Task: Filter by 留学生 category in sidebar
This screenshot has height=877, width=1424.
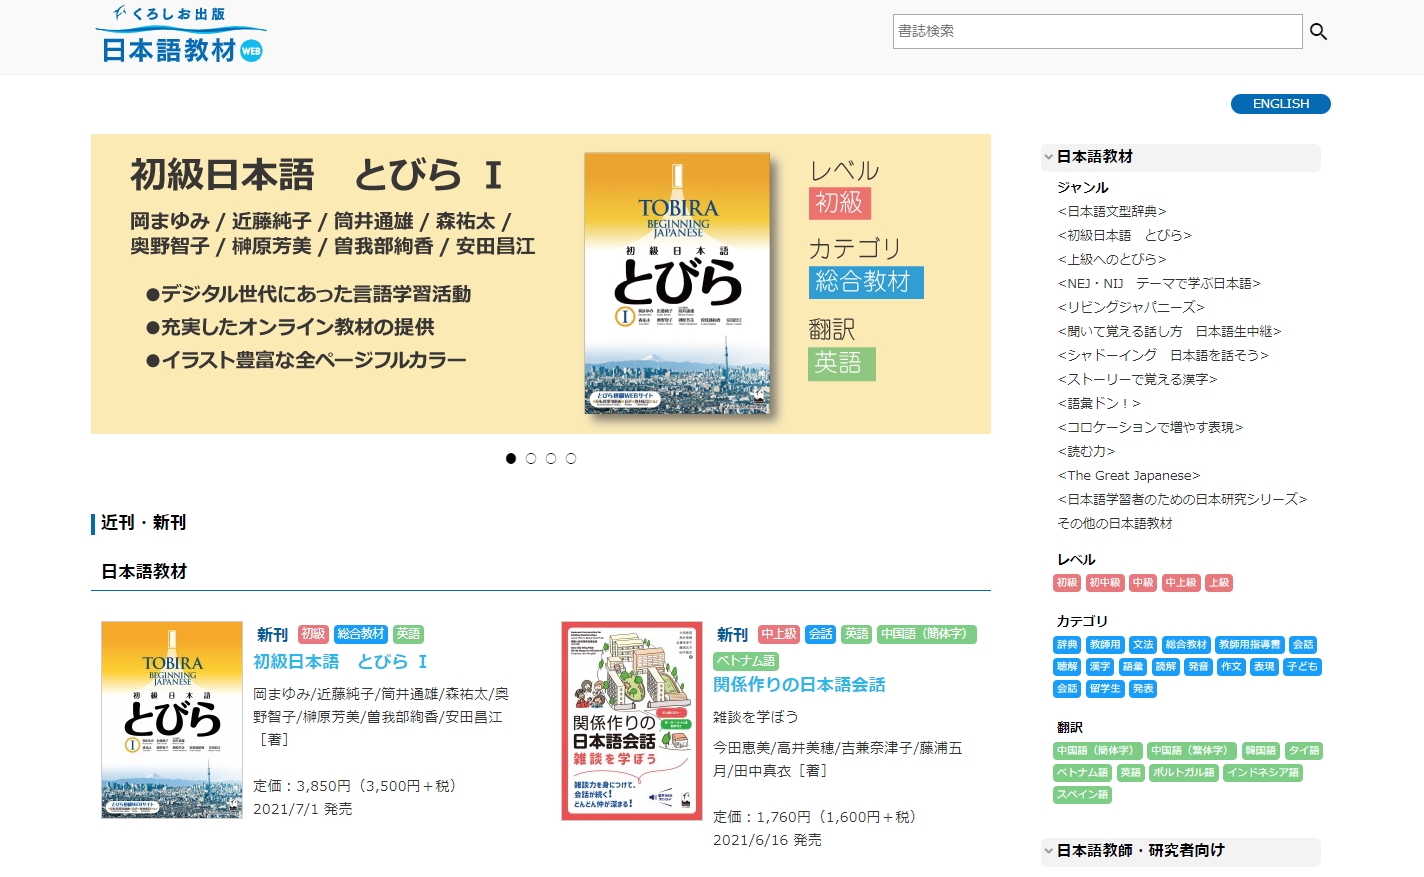Action: 1105,689
